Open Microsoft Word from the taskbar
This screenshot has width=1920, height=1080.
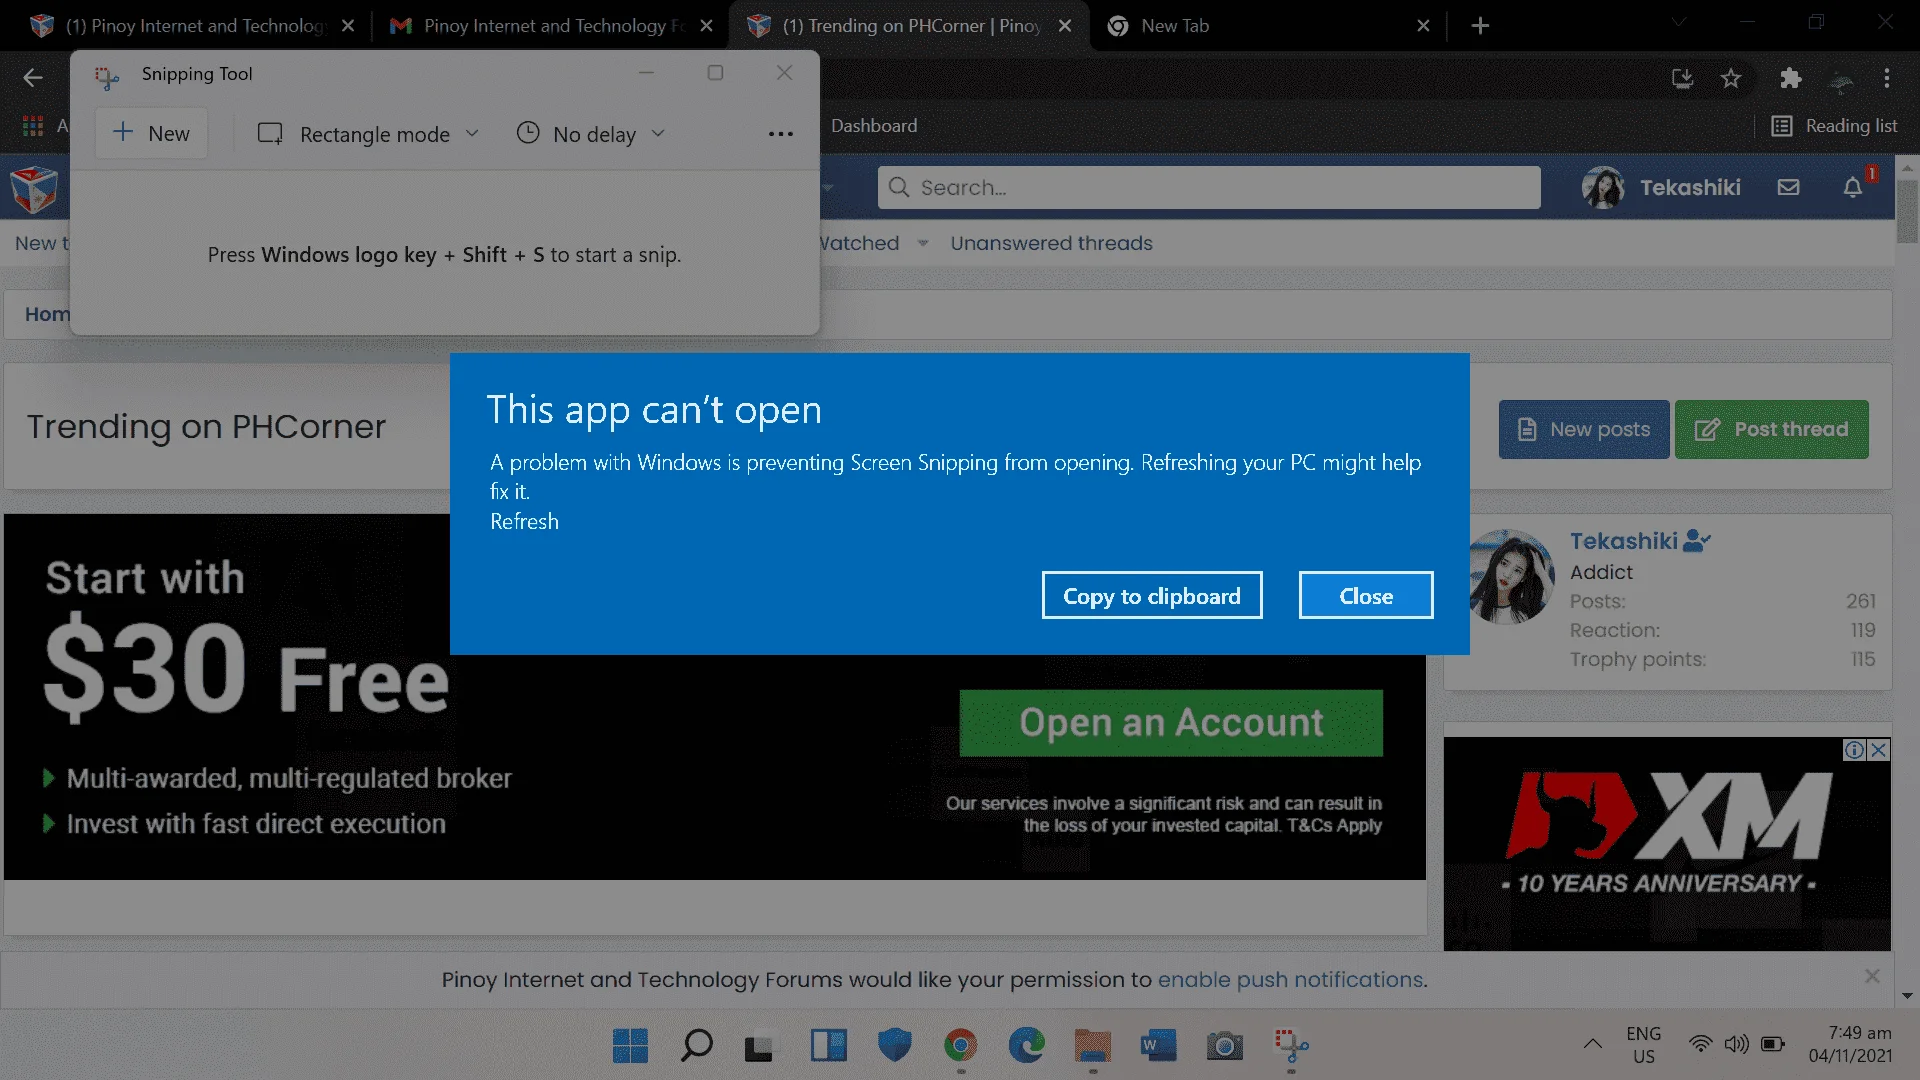point(1158,1046)
